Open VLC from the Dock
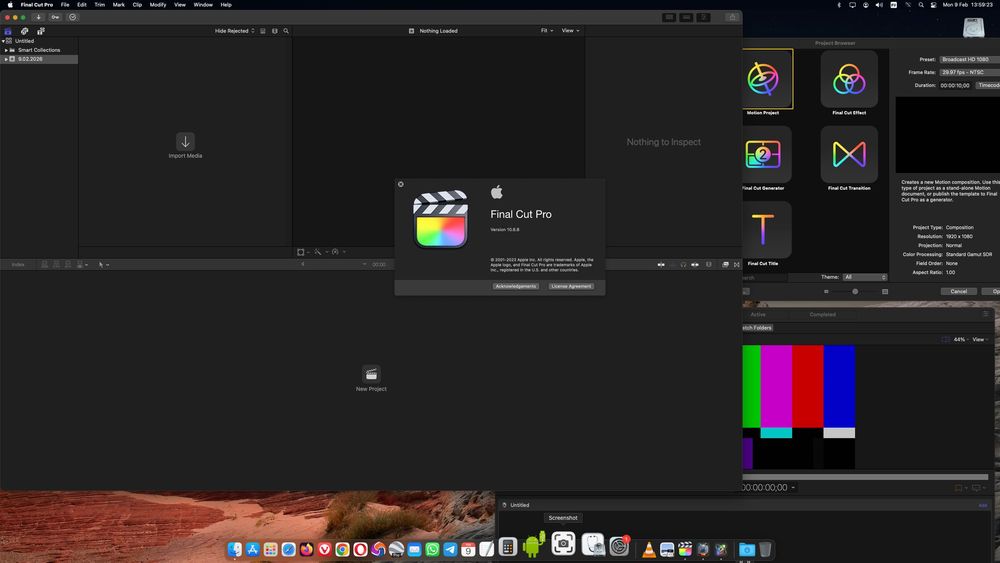Viewport: 1000px width, 563px height. (x=649, y=549)
